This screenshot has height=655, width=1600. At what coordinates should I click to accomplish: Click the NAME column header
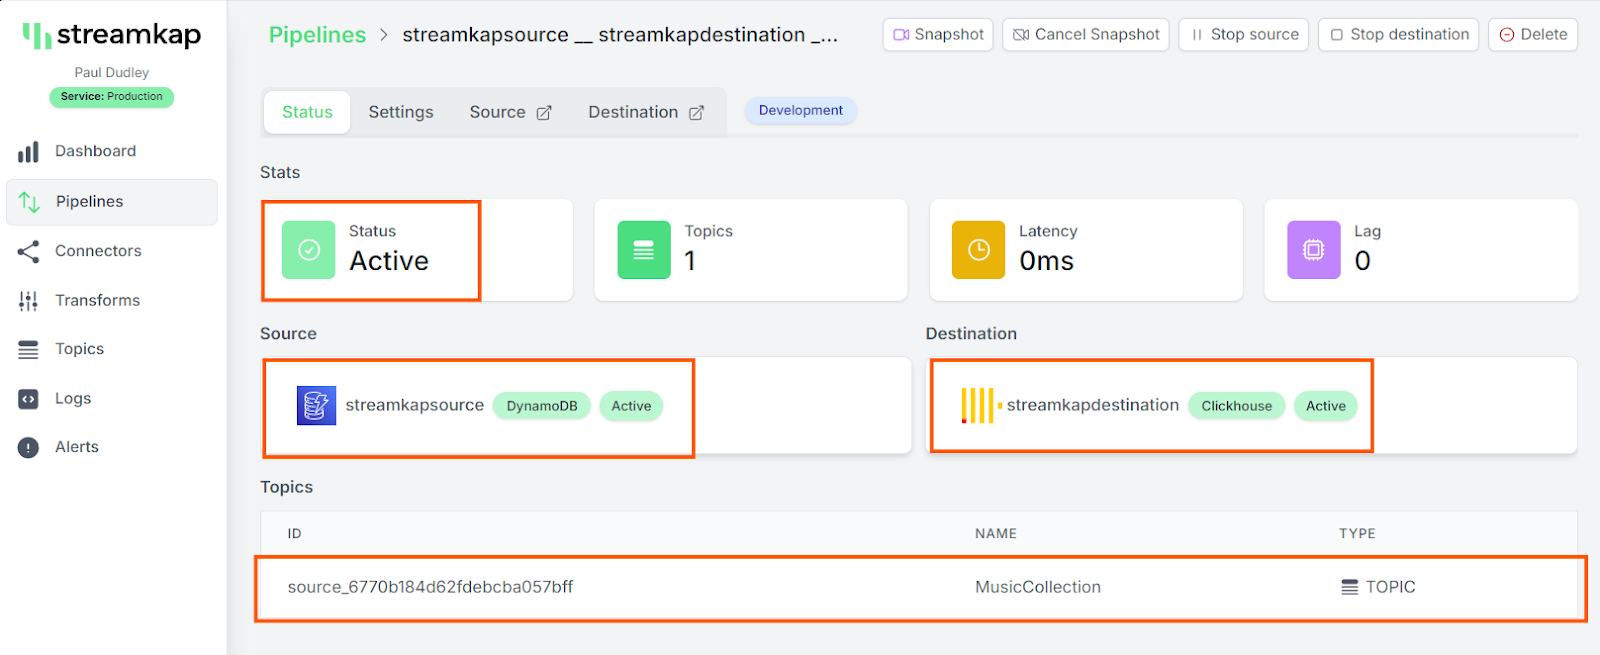(x=996, y=533)
